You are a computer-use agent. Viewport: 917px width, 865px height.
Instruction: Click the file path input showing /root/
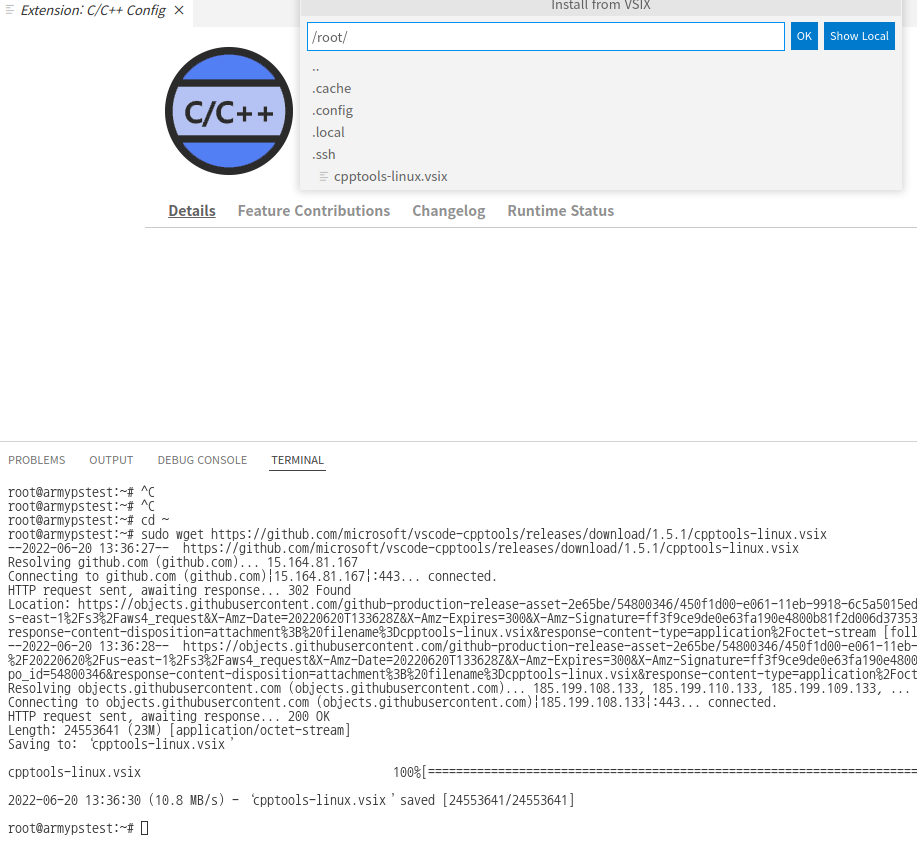[546, 37]
